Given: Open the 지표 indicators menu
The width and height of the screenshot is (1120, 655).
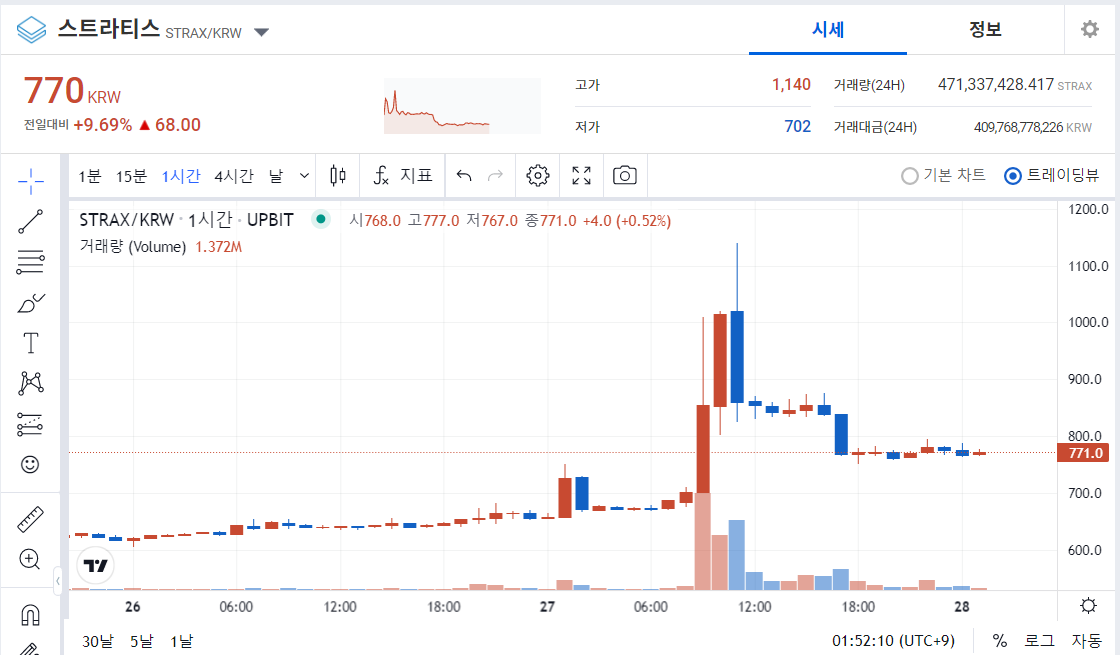Looking at the screenshot, I should coord(403,175).
